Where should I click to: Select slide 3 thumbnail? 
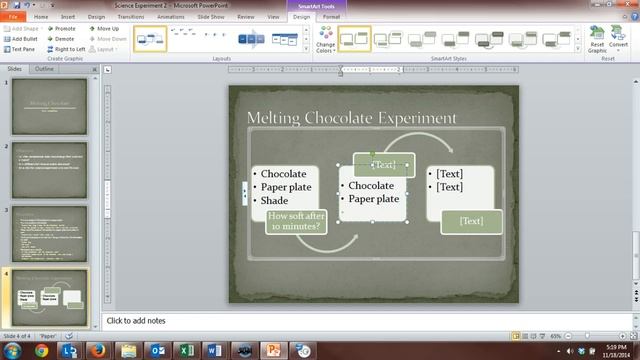pos(49,234)
